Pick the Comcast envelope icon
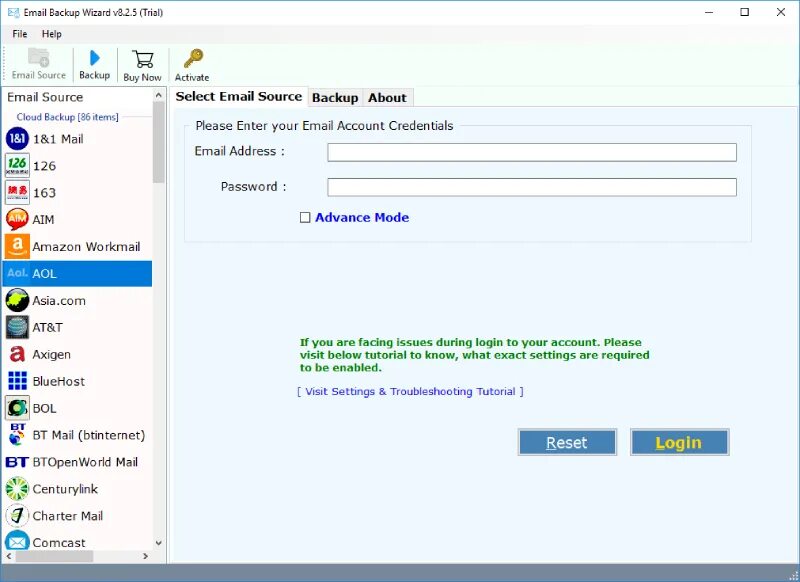Viewport: 800px width, 582px height. click(x=17, y=541)
